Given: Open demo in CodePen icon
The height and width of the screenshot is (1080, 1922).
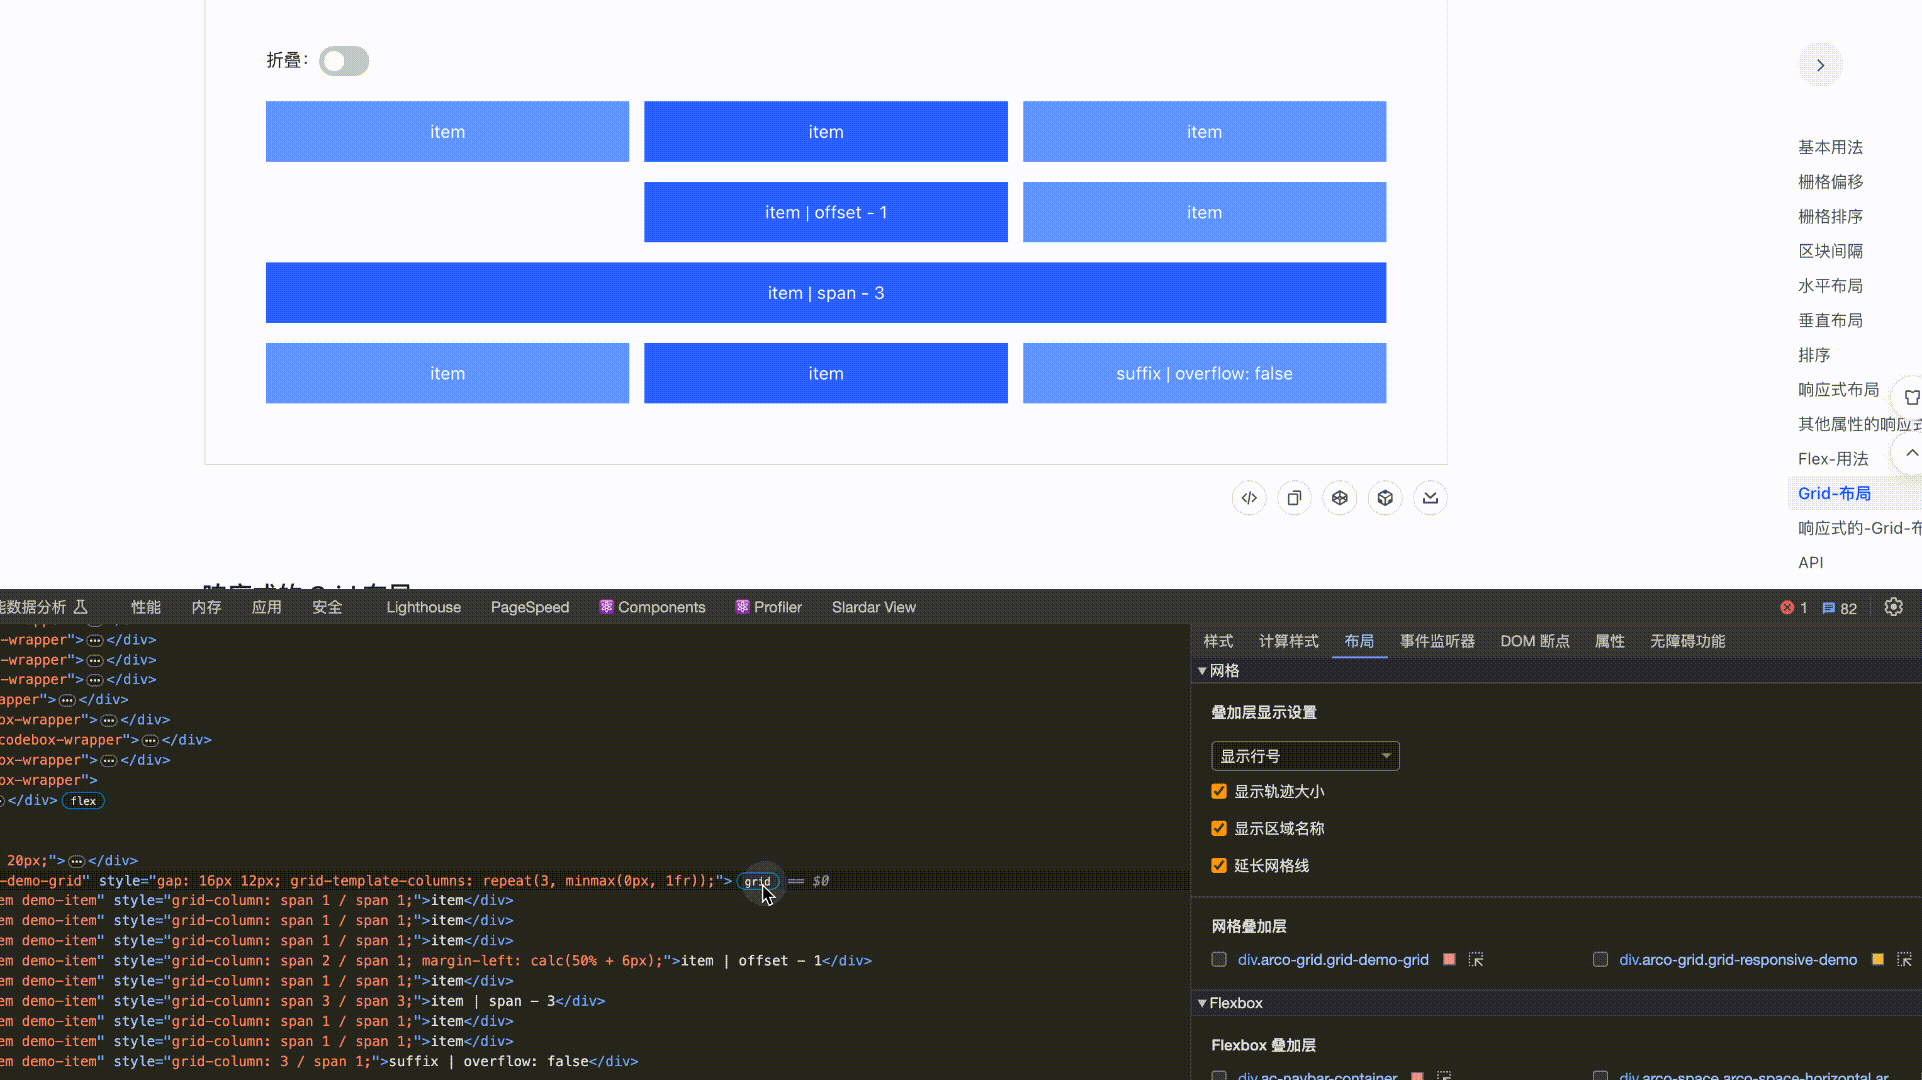Looking at the screenshot, I should point(1339,498).
